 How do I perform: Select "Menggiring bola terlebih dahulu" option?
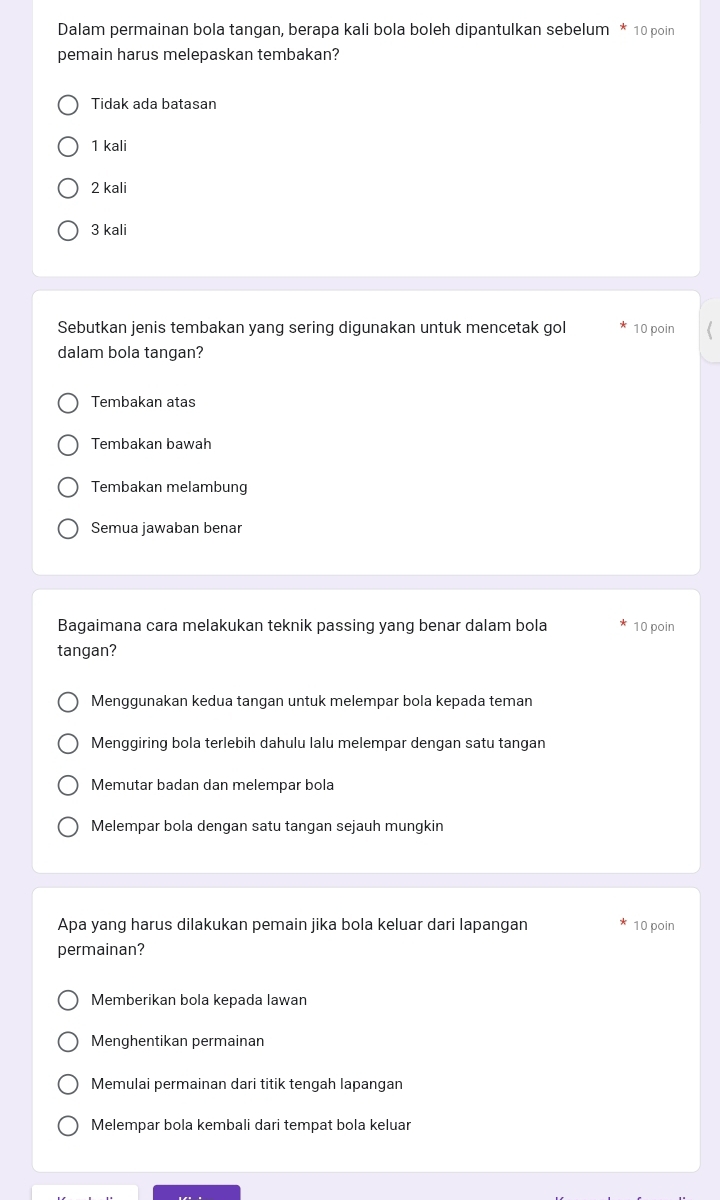[x=68, y=744]
